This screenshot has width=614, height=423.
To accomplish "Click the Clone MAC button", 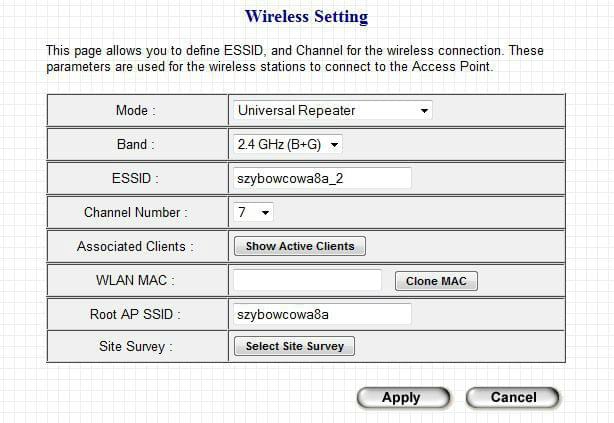I will [x=436, y=281].
